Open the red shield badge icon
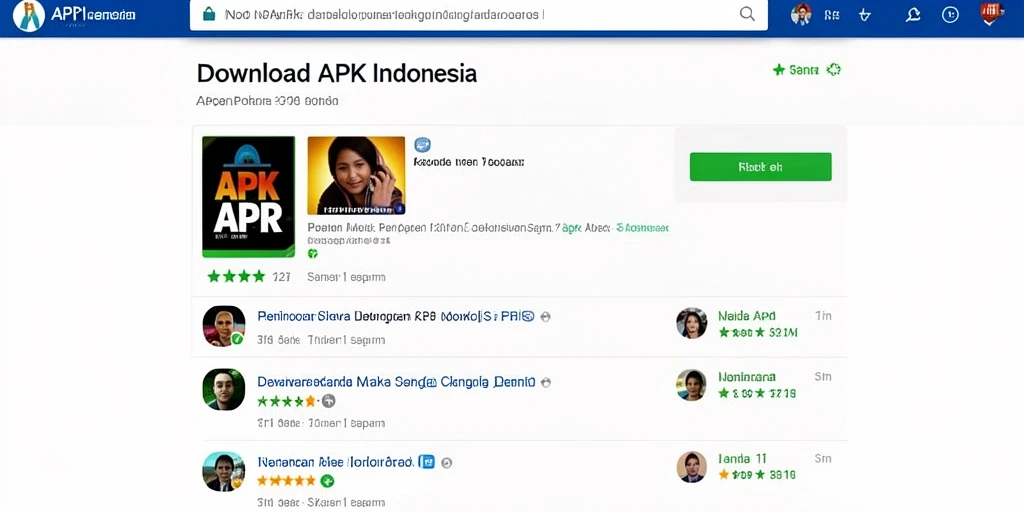This screenshot has height=512, width=1024. coord(991,14)
